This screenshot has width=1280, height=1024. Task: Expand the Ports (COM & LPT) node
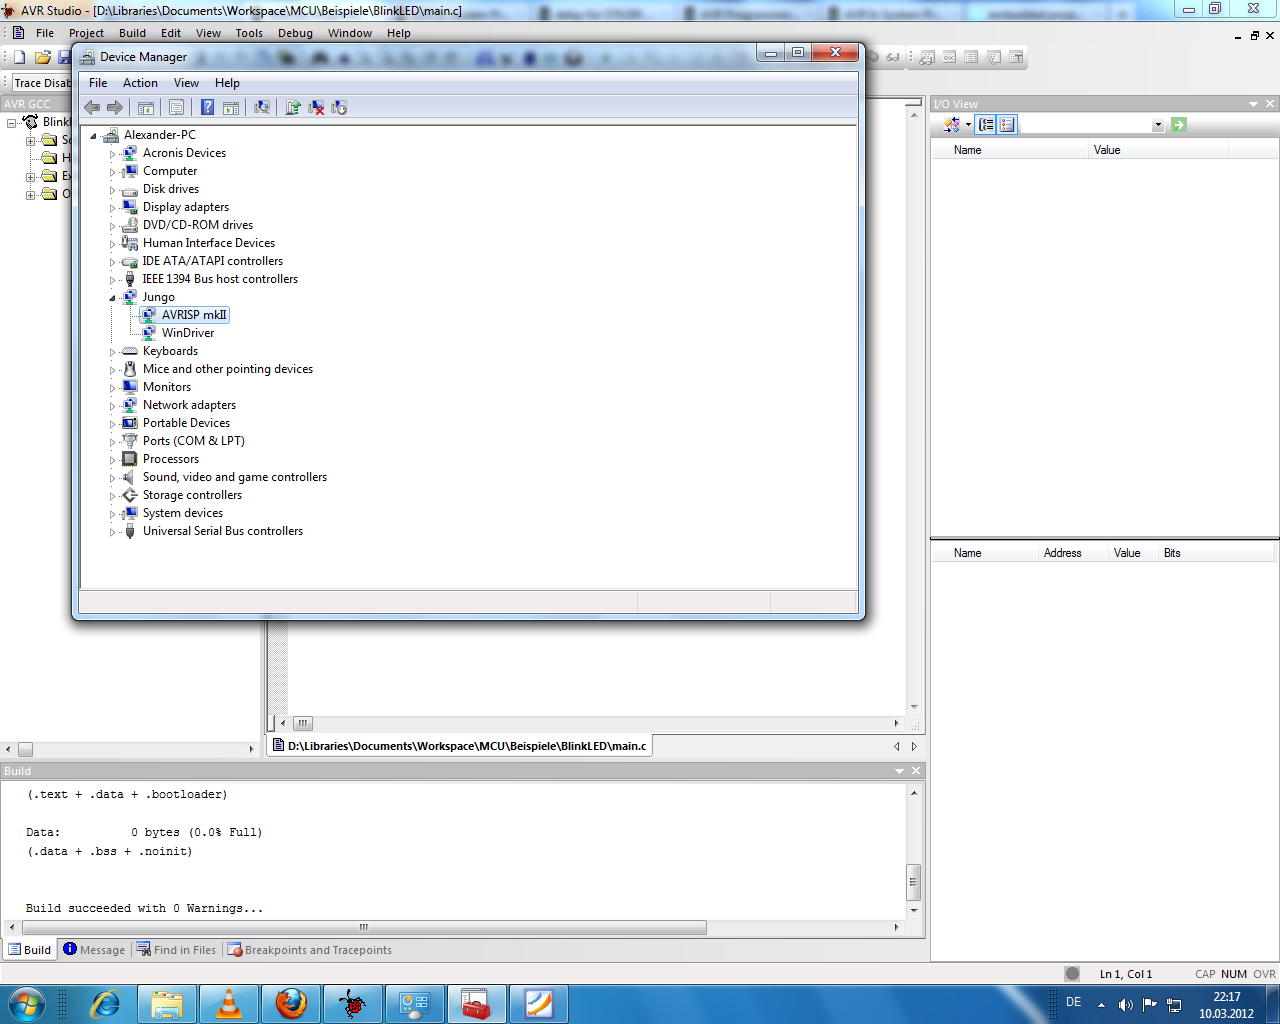113,442
